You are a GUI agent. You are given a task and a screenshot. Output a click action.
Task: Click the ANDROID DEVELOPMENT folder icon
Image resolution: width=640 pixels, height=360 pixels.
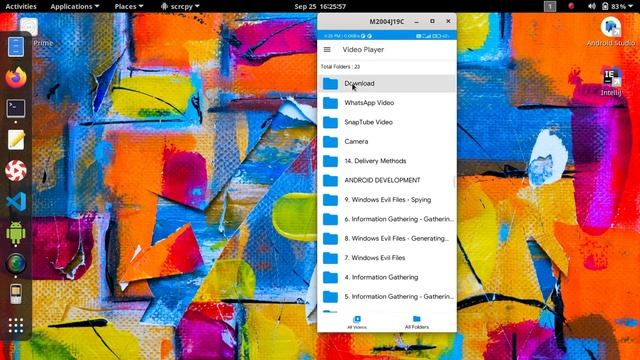pos(330,180)
